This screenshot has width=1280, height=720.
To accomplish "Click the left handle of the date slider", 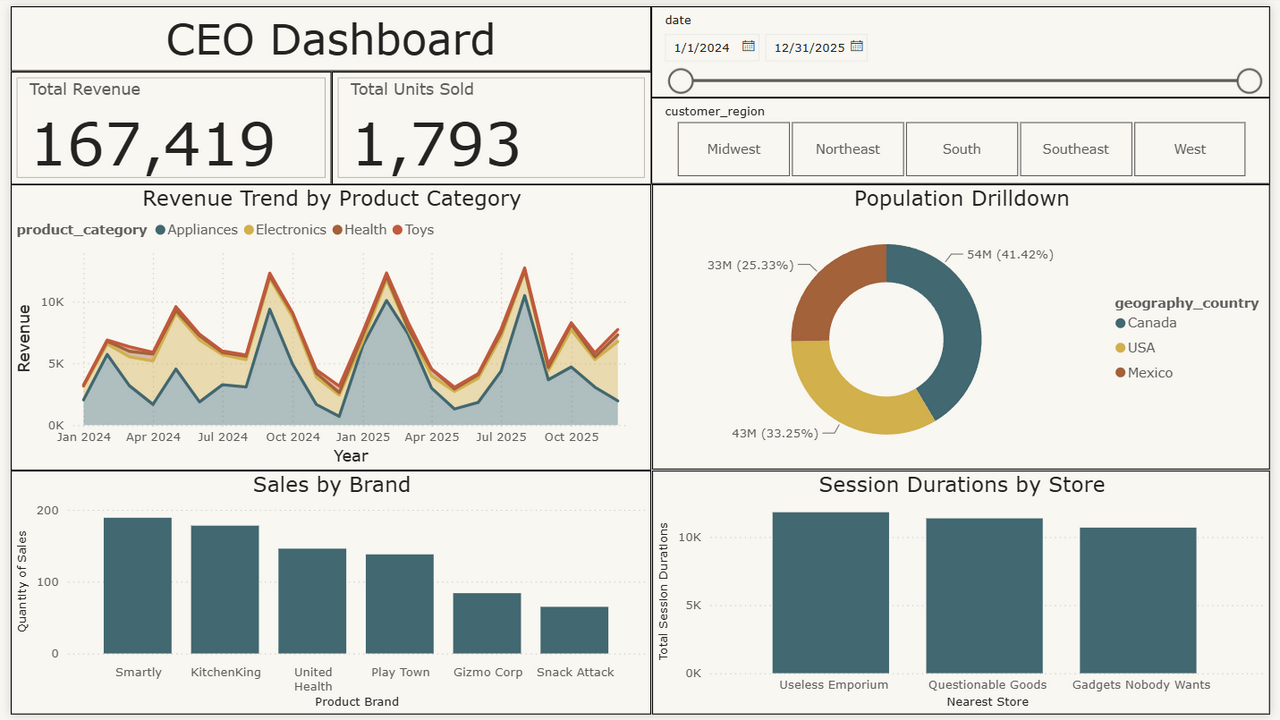I will [680, 81].
